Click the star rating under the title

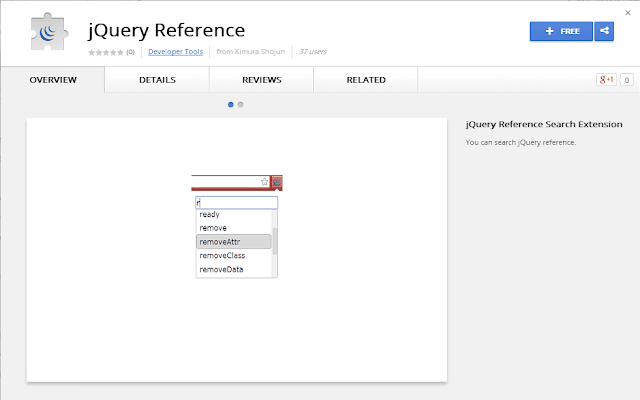tap(106, 52)
